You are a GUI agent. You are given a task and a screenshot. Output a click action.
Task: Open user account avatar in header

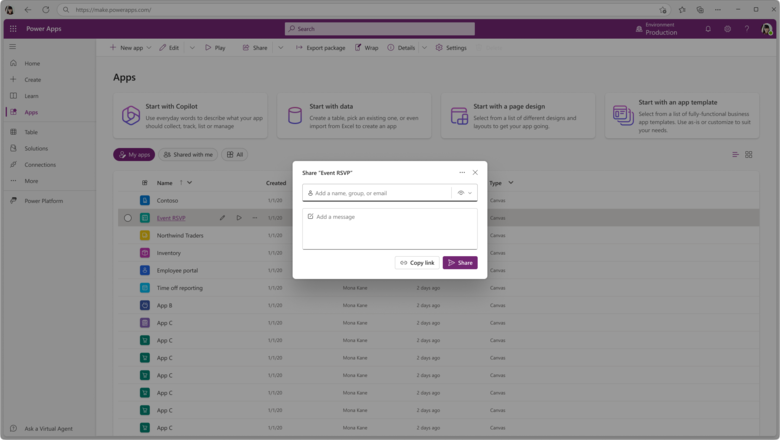pyautogui.click(x=767, y=29)
